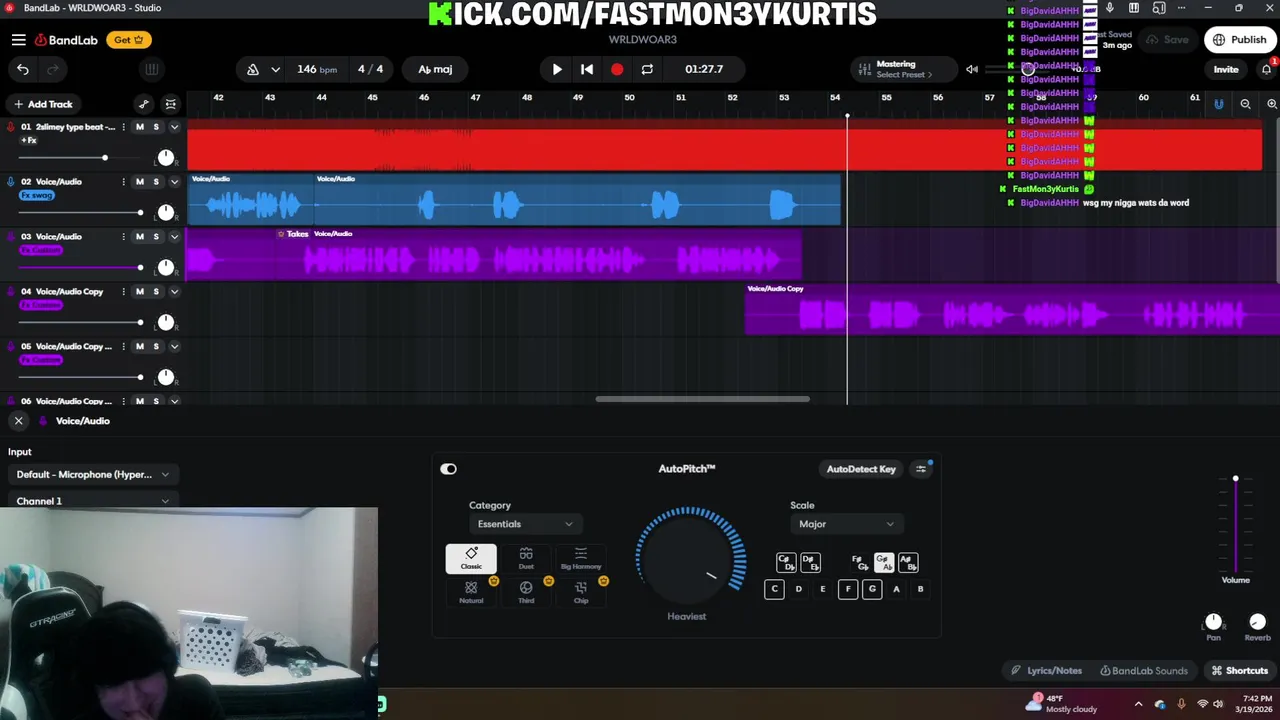Open metronome options dropdown arrow

[x=275, y=69]
